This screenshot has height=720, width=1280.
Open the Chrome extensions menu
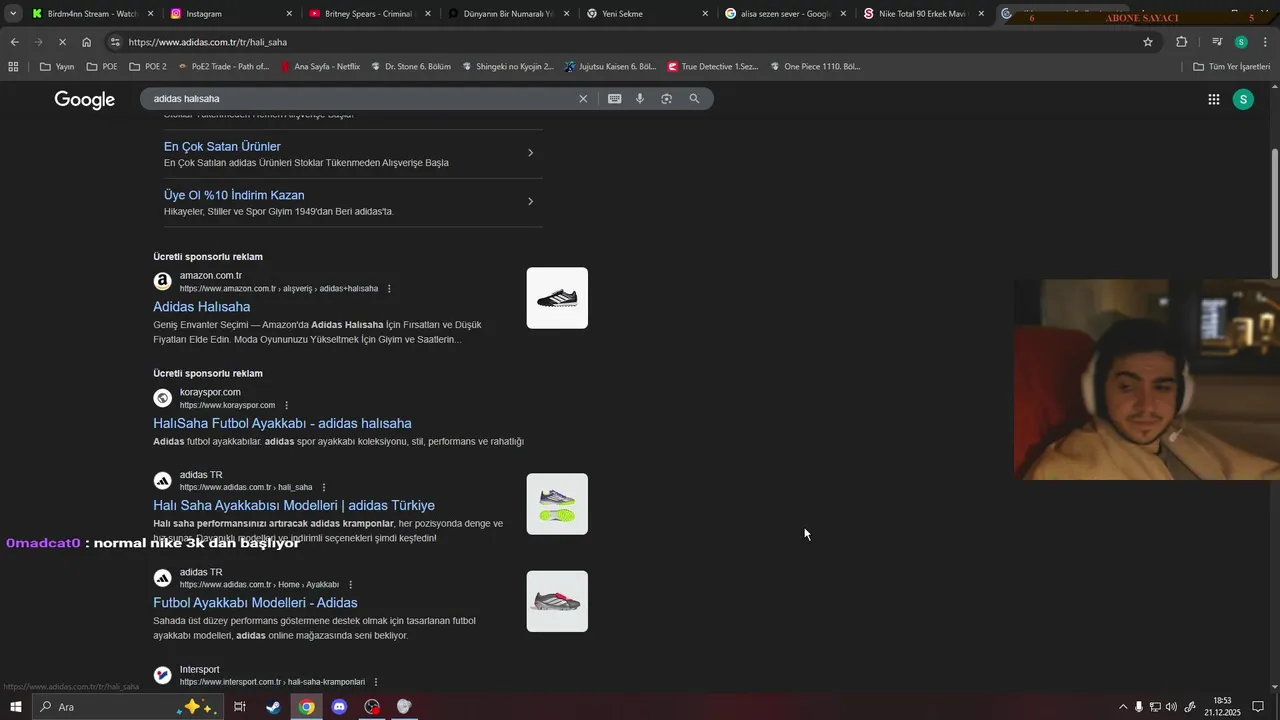pyautogui.click(x=1182, y=42)
